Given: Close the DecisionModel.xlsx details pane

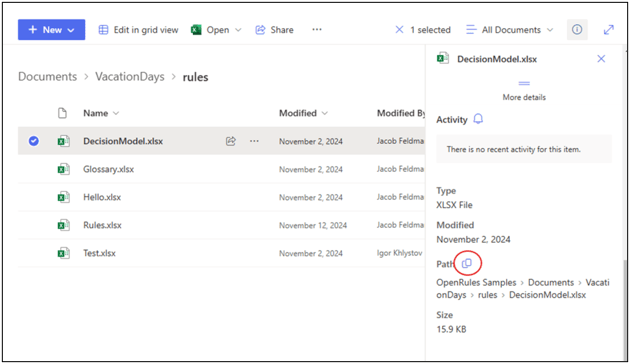Looking at the screenshot, I should click(601, 59).
